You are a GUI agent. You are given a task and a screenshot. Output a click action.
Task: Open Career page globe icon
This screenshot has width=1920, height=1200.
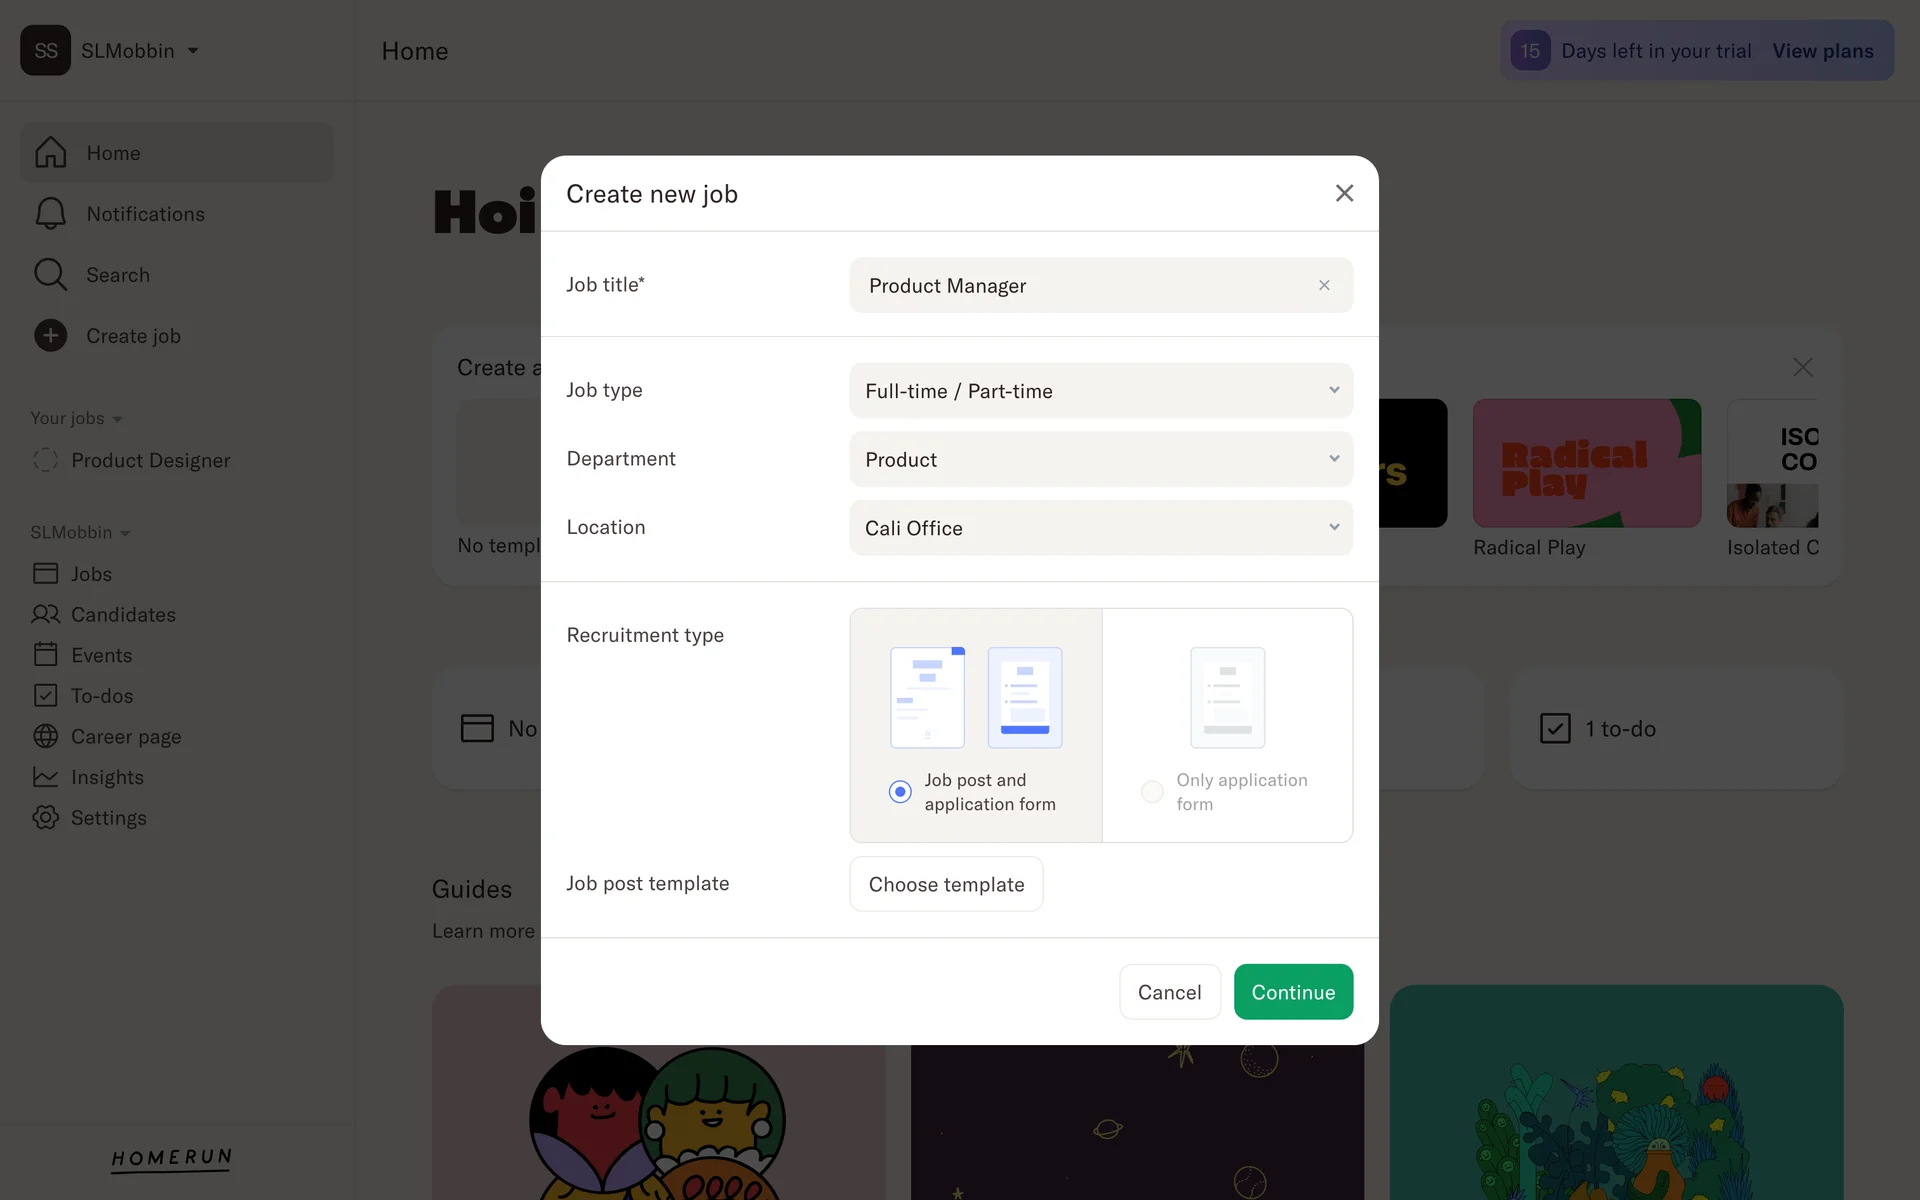[x=46, y=736]
